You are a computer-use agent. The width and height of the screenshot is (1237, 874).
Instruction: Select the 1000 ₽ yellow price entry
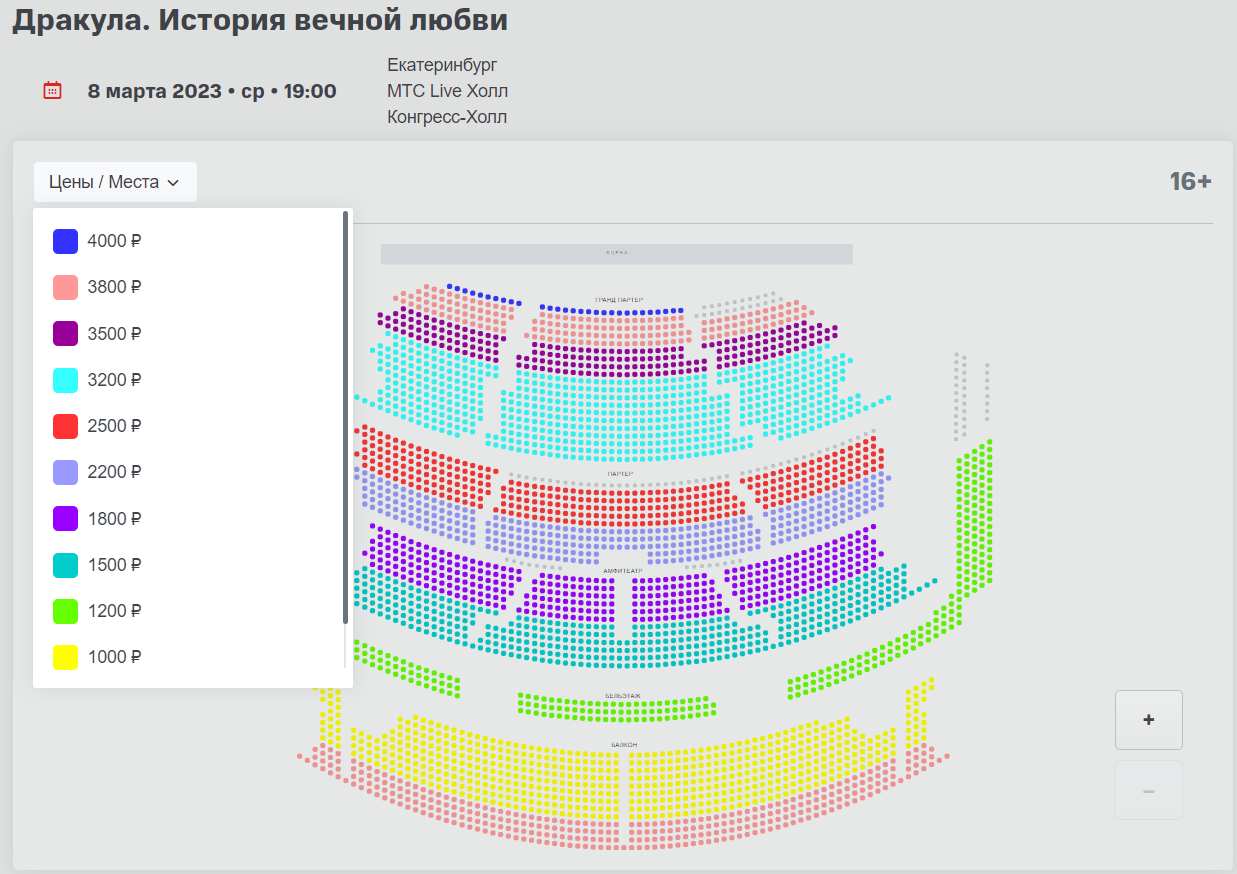97,657
